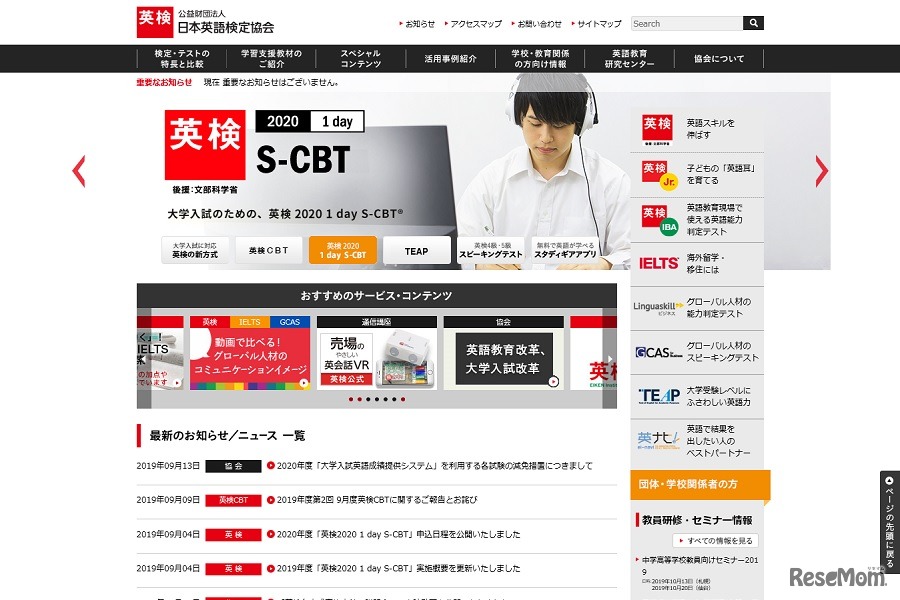Open the 売場のやさしい英会話VR card

tap(377, 353)
